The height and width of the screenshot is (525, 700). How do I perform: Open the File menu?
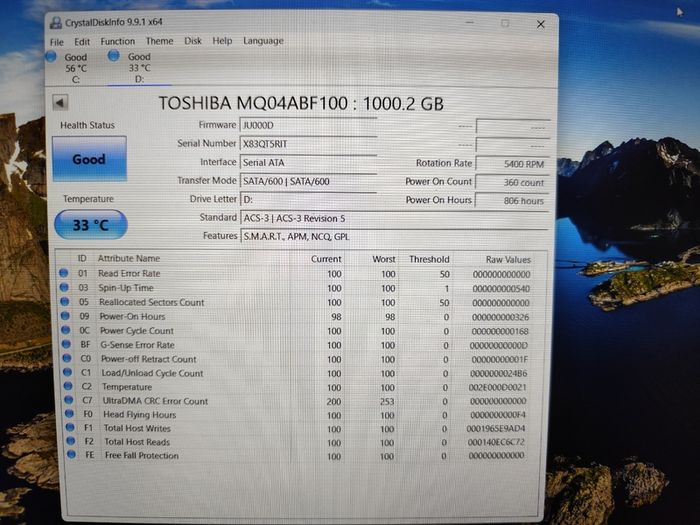pos(57,42)
